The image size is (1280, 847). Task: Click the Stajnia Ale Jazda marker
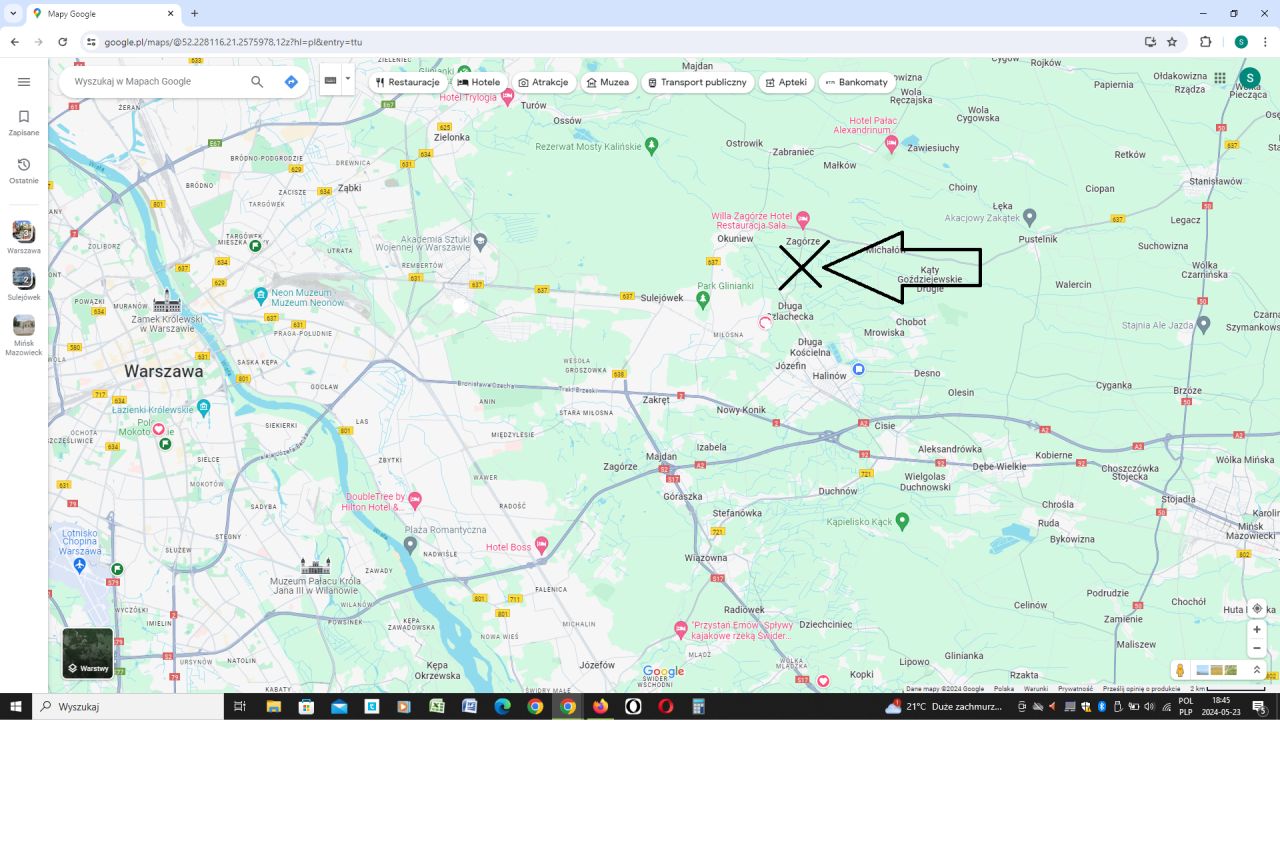coord(1203,324)
